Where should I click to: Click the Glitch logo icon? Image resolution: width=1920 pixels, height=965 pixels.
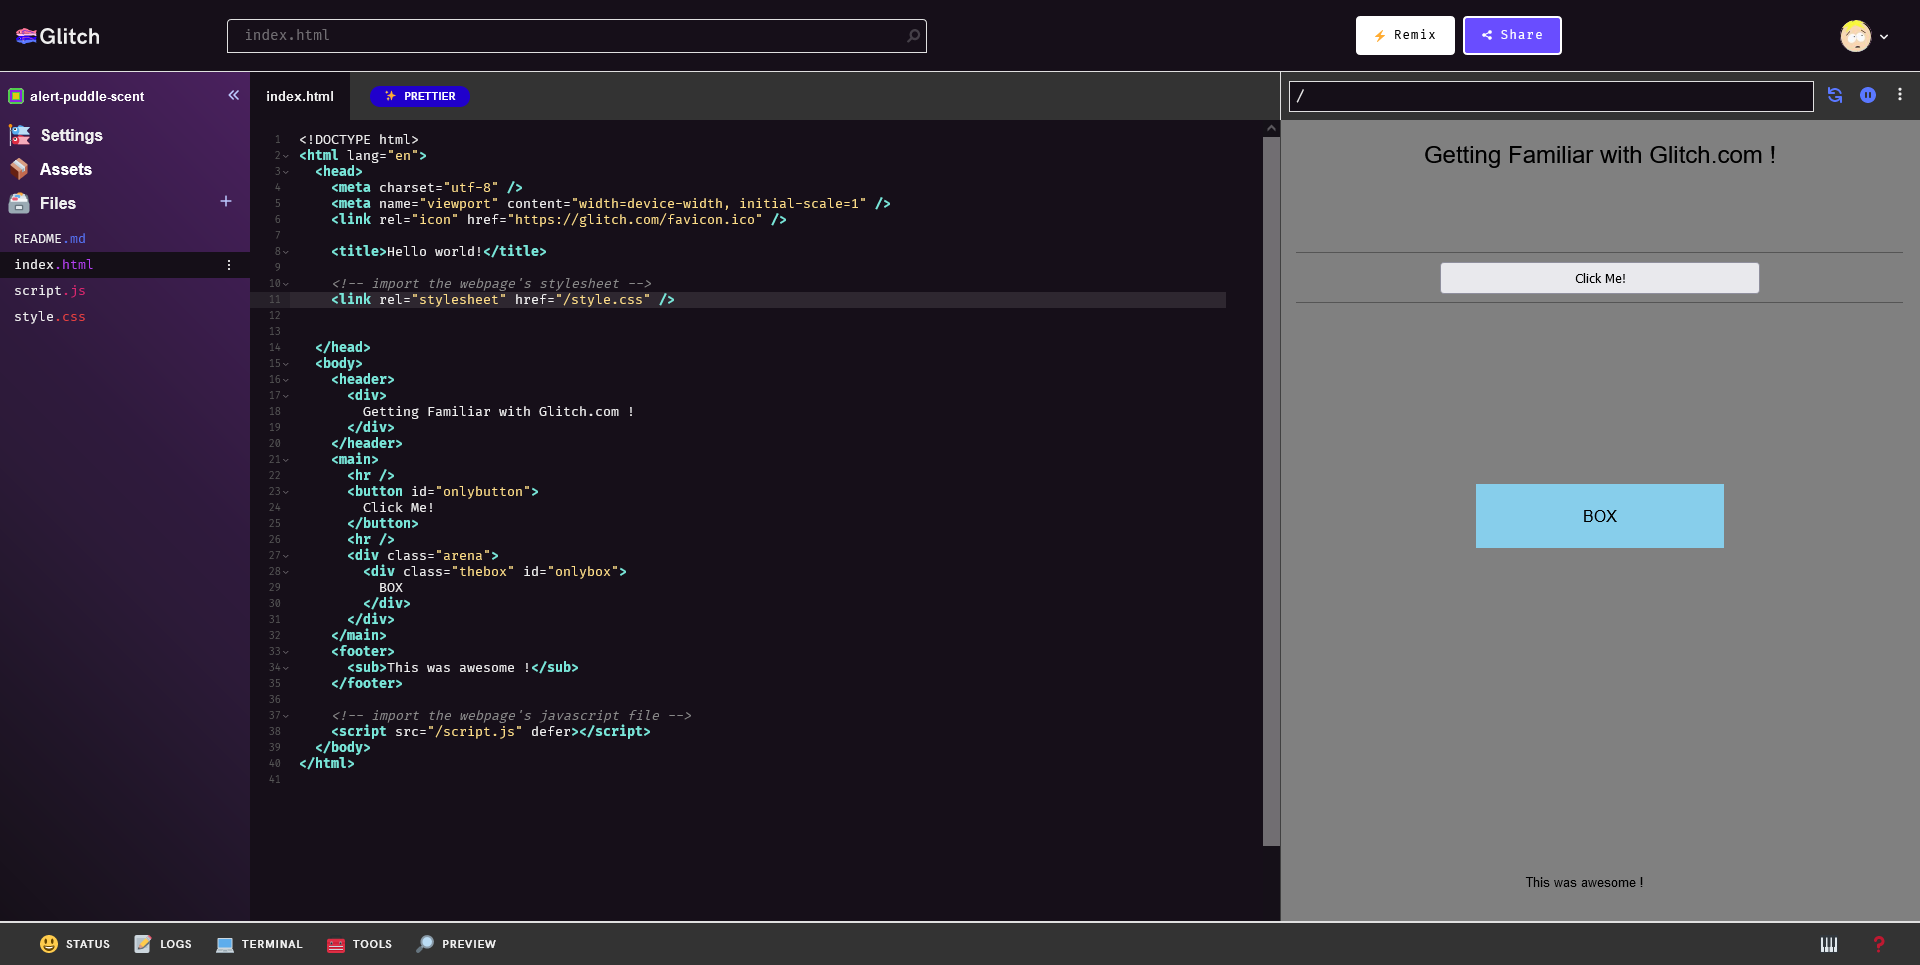click(27, 36)
